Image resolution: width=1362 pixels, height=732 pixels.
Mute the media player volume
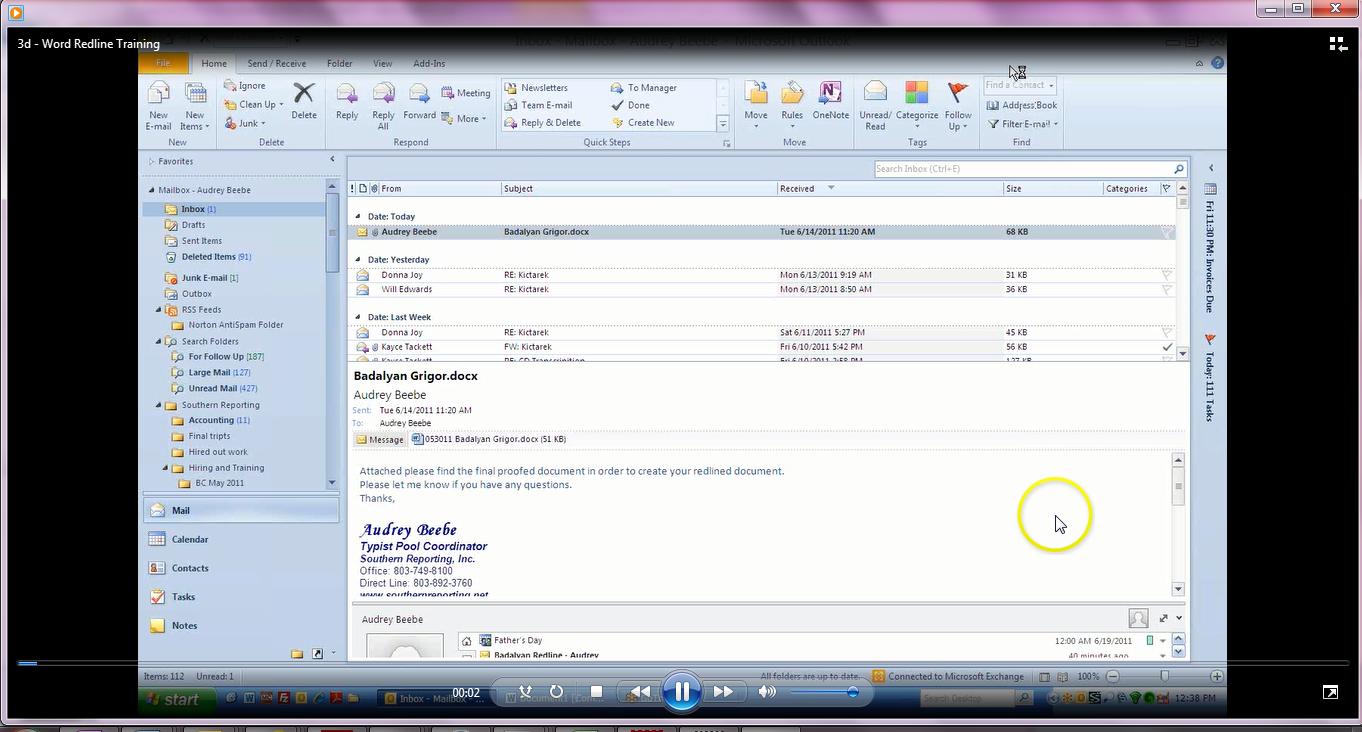767,691
